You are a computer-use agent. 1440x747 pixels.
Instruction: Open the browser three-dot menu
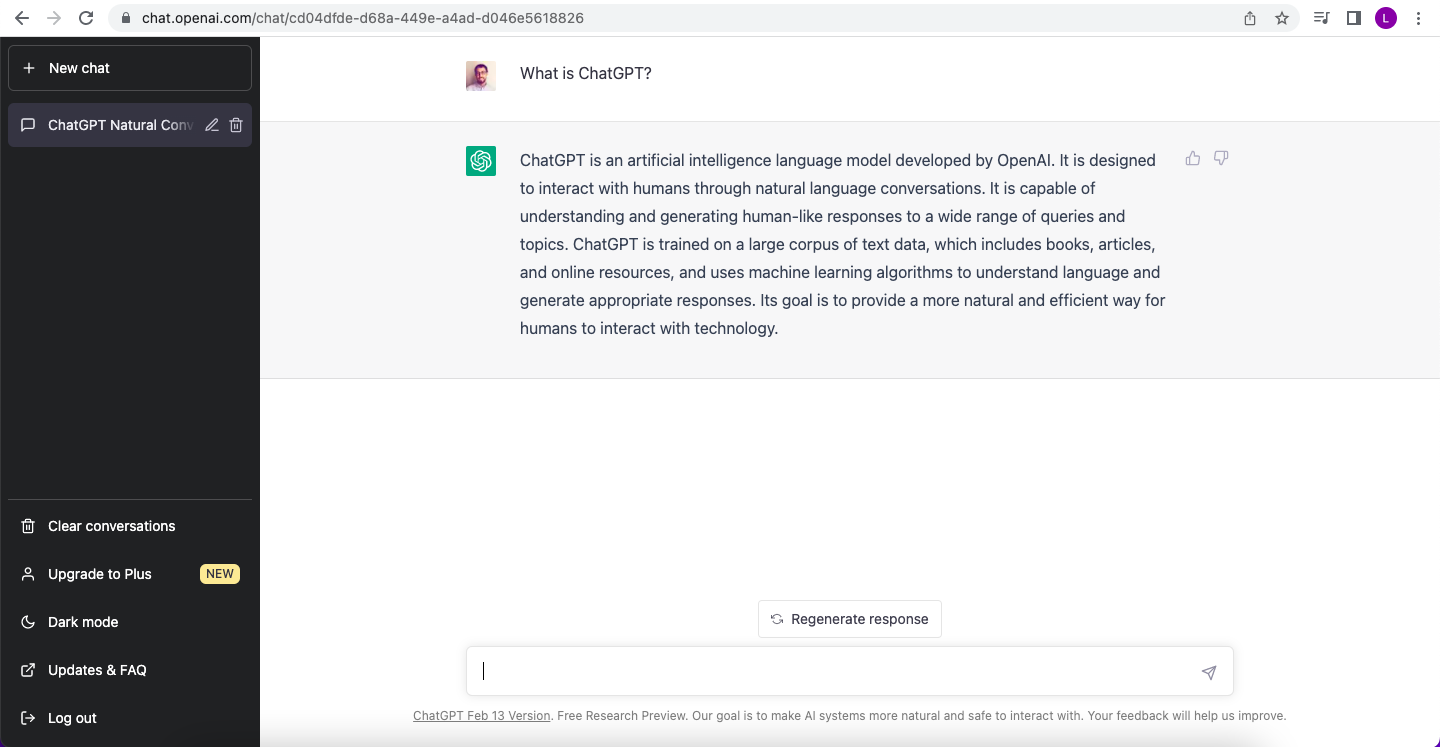[x=1419, y=17]
